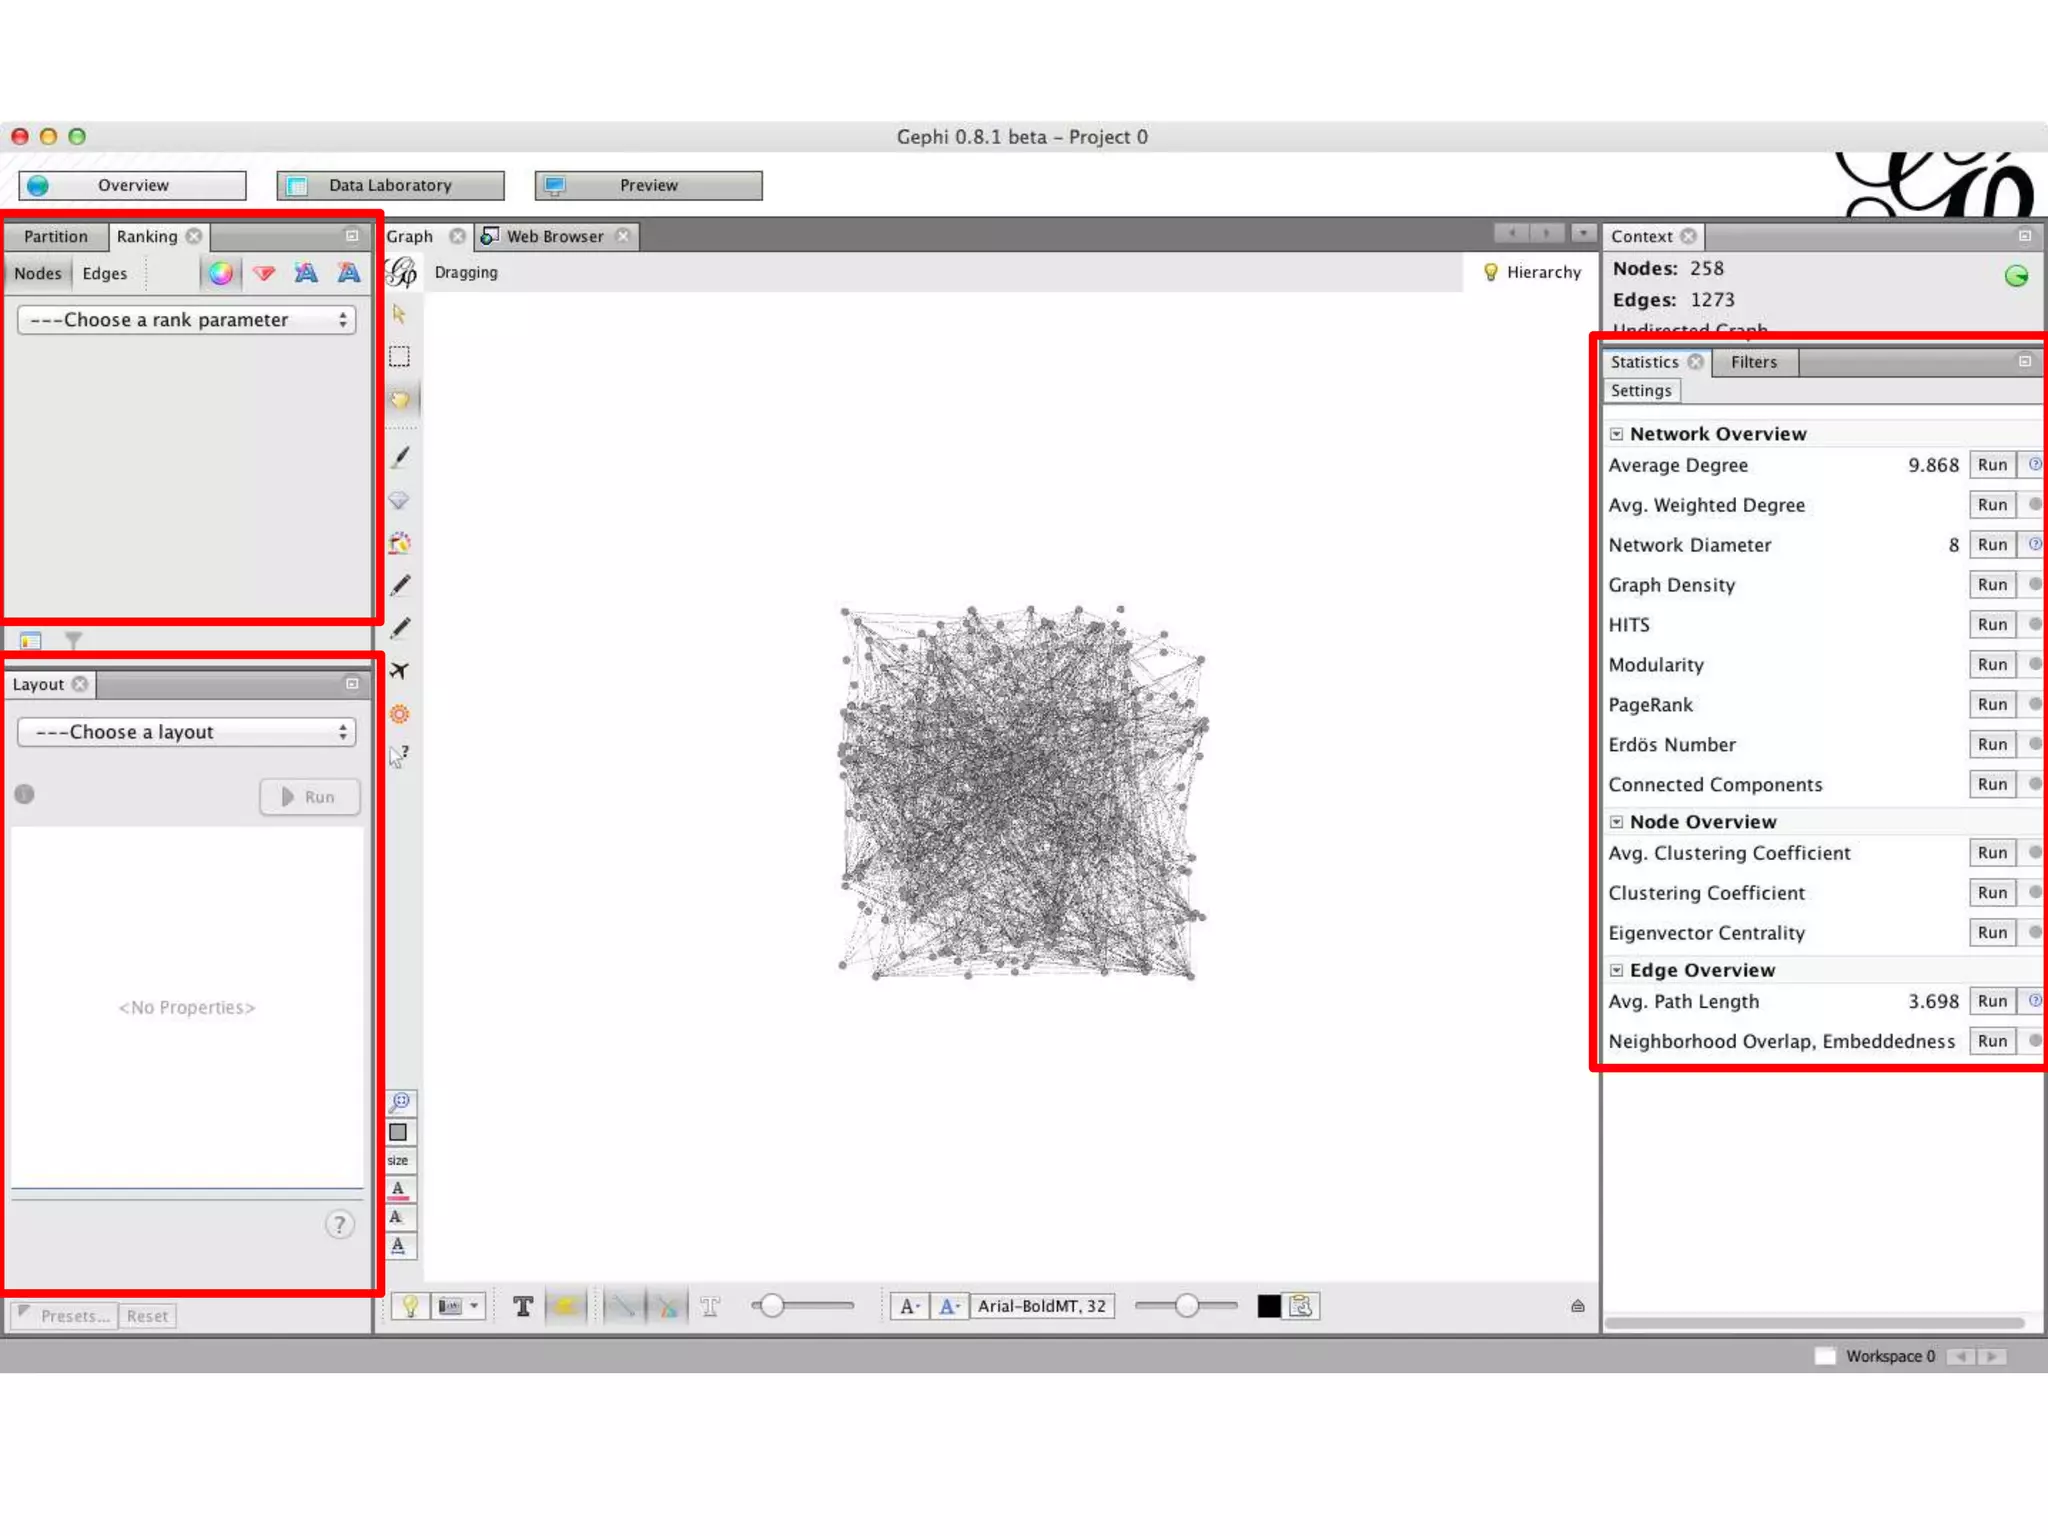Collapse the Network Overview section

click(x=1616, y=434)
